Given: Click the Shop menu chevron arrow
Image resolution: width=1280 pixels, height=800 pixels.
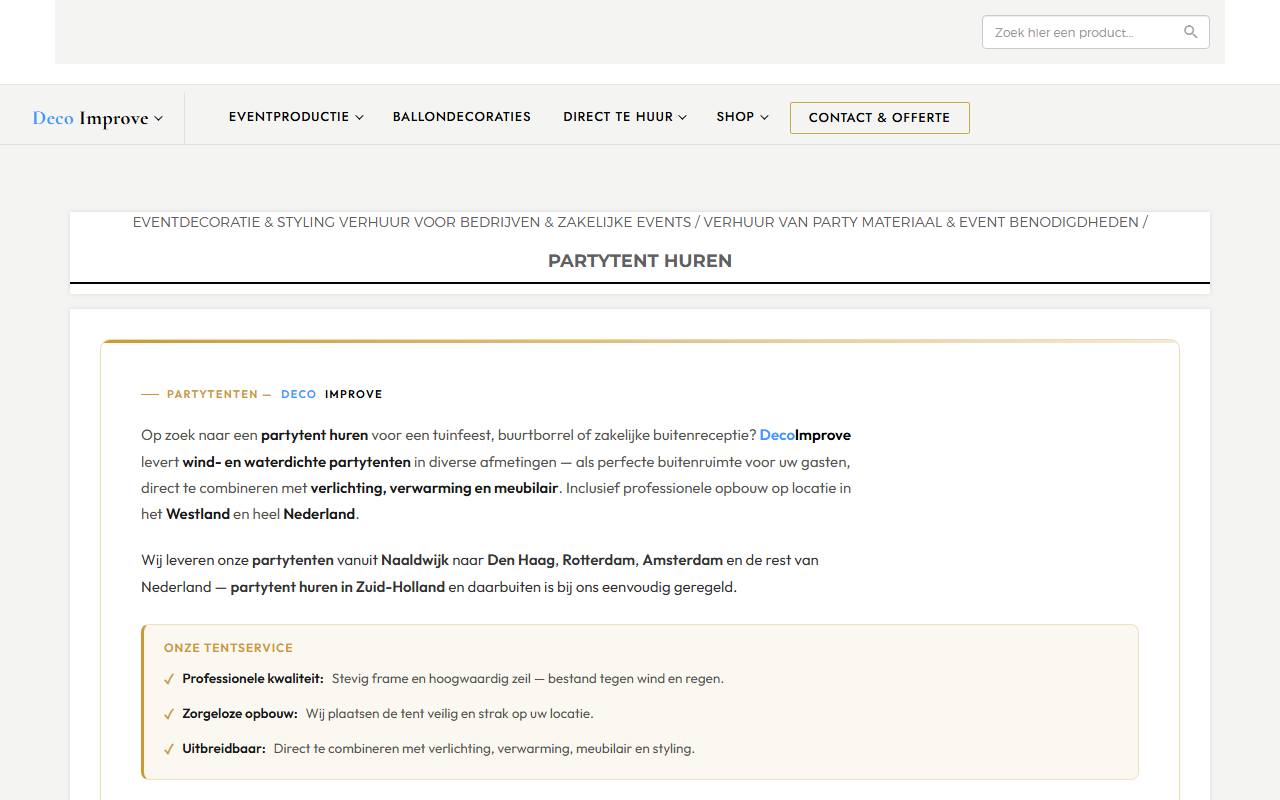Looking at the screenshot, I should (x=764, y=118).
